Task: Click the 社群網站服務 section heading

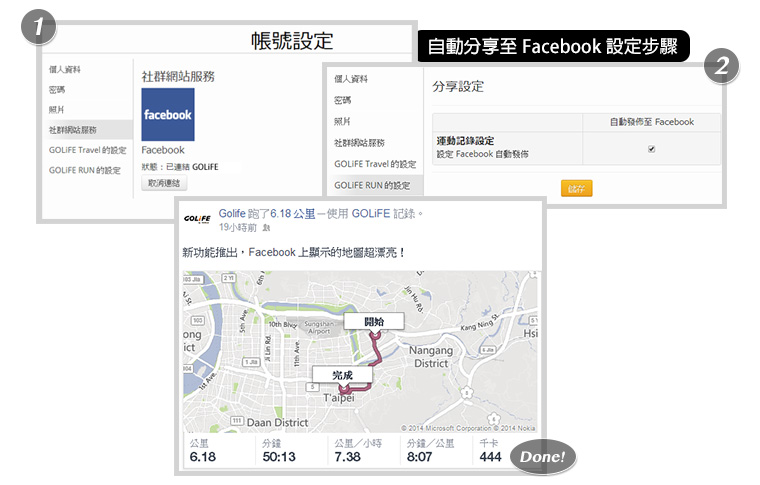Action: (x=178, y=76)
